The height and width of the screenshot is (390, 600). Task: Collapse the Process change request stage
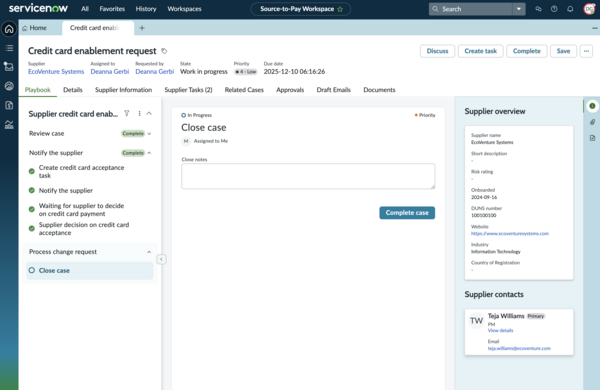click(x=149, y=252)
